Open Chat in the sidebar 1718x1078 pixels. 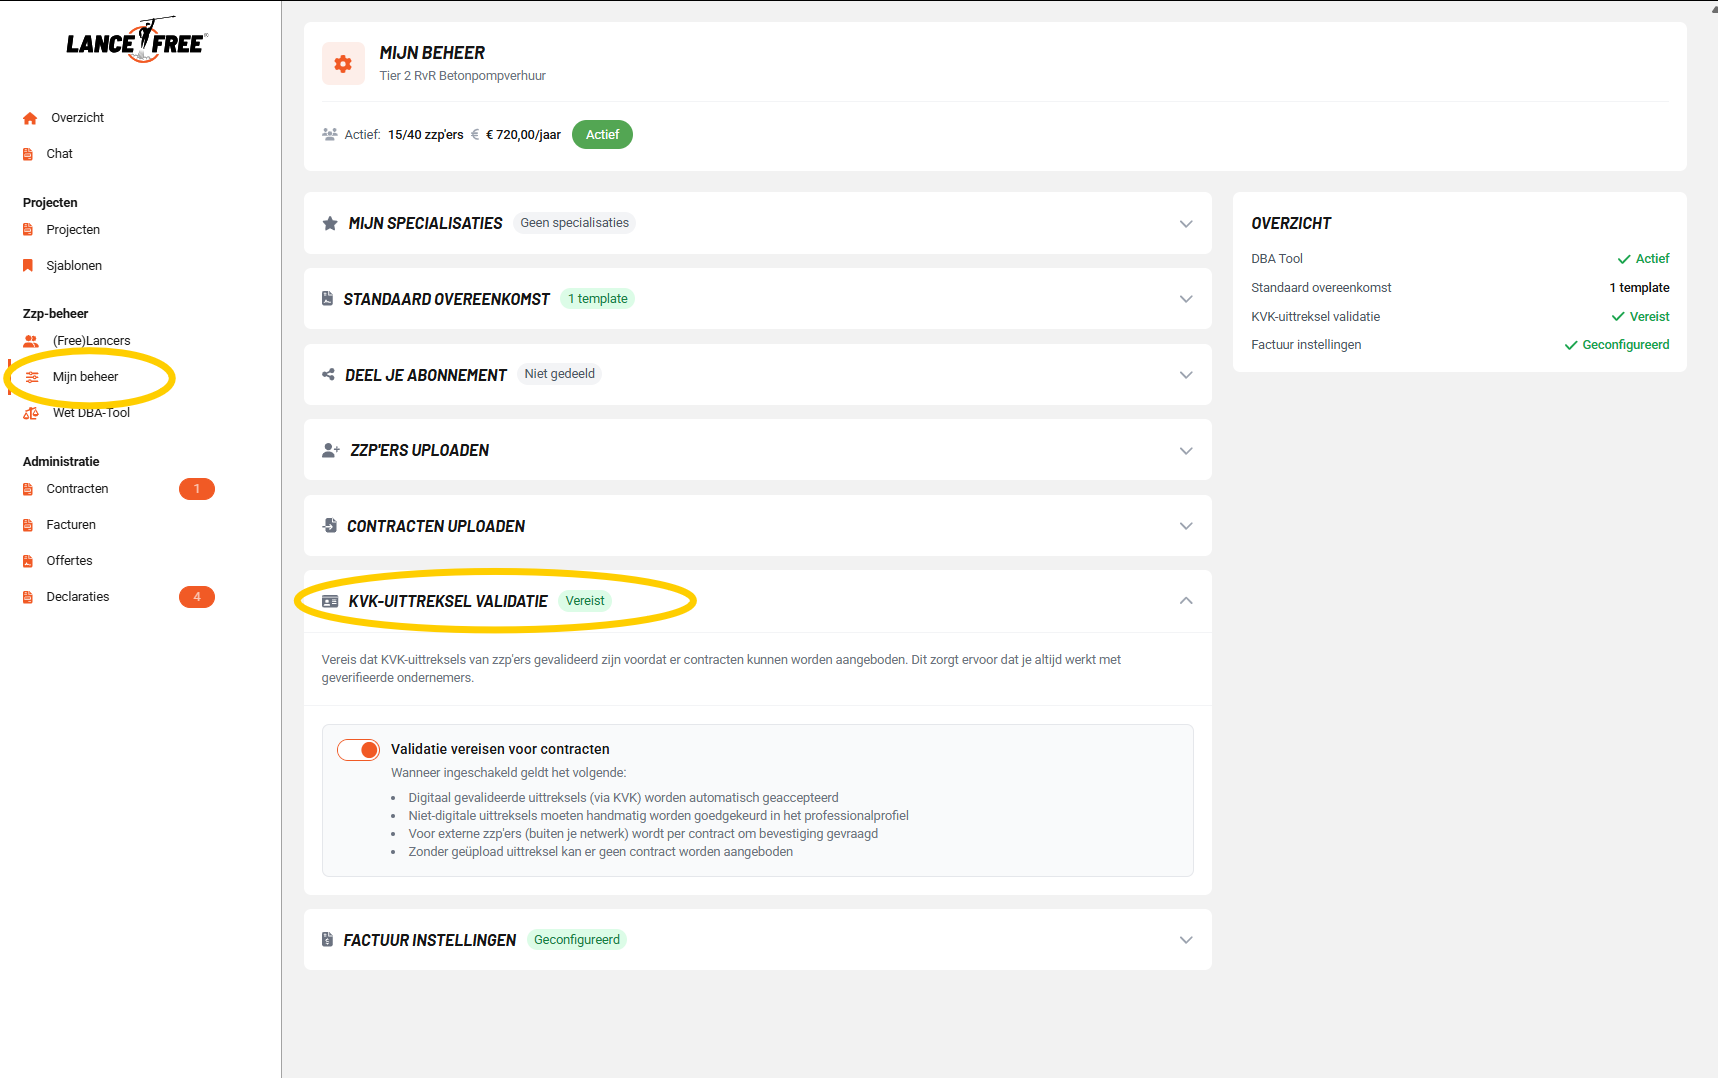click(59, 154)
